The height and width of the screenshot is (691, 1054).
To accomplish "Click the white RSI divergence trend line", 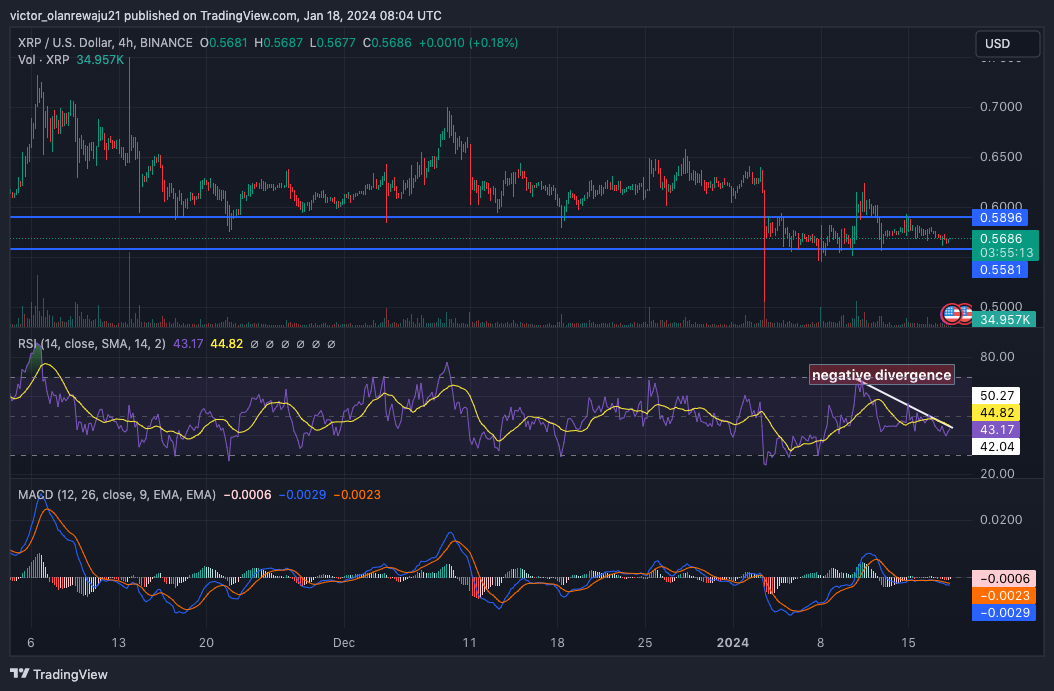I will click(x=907, y=405).
